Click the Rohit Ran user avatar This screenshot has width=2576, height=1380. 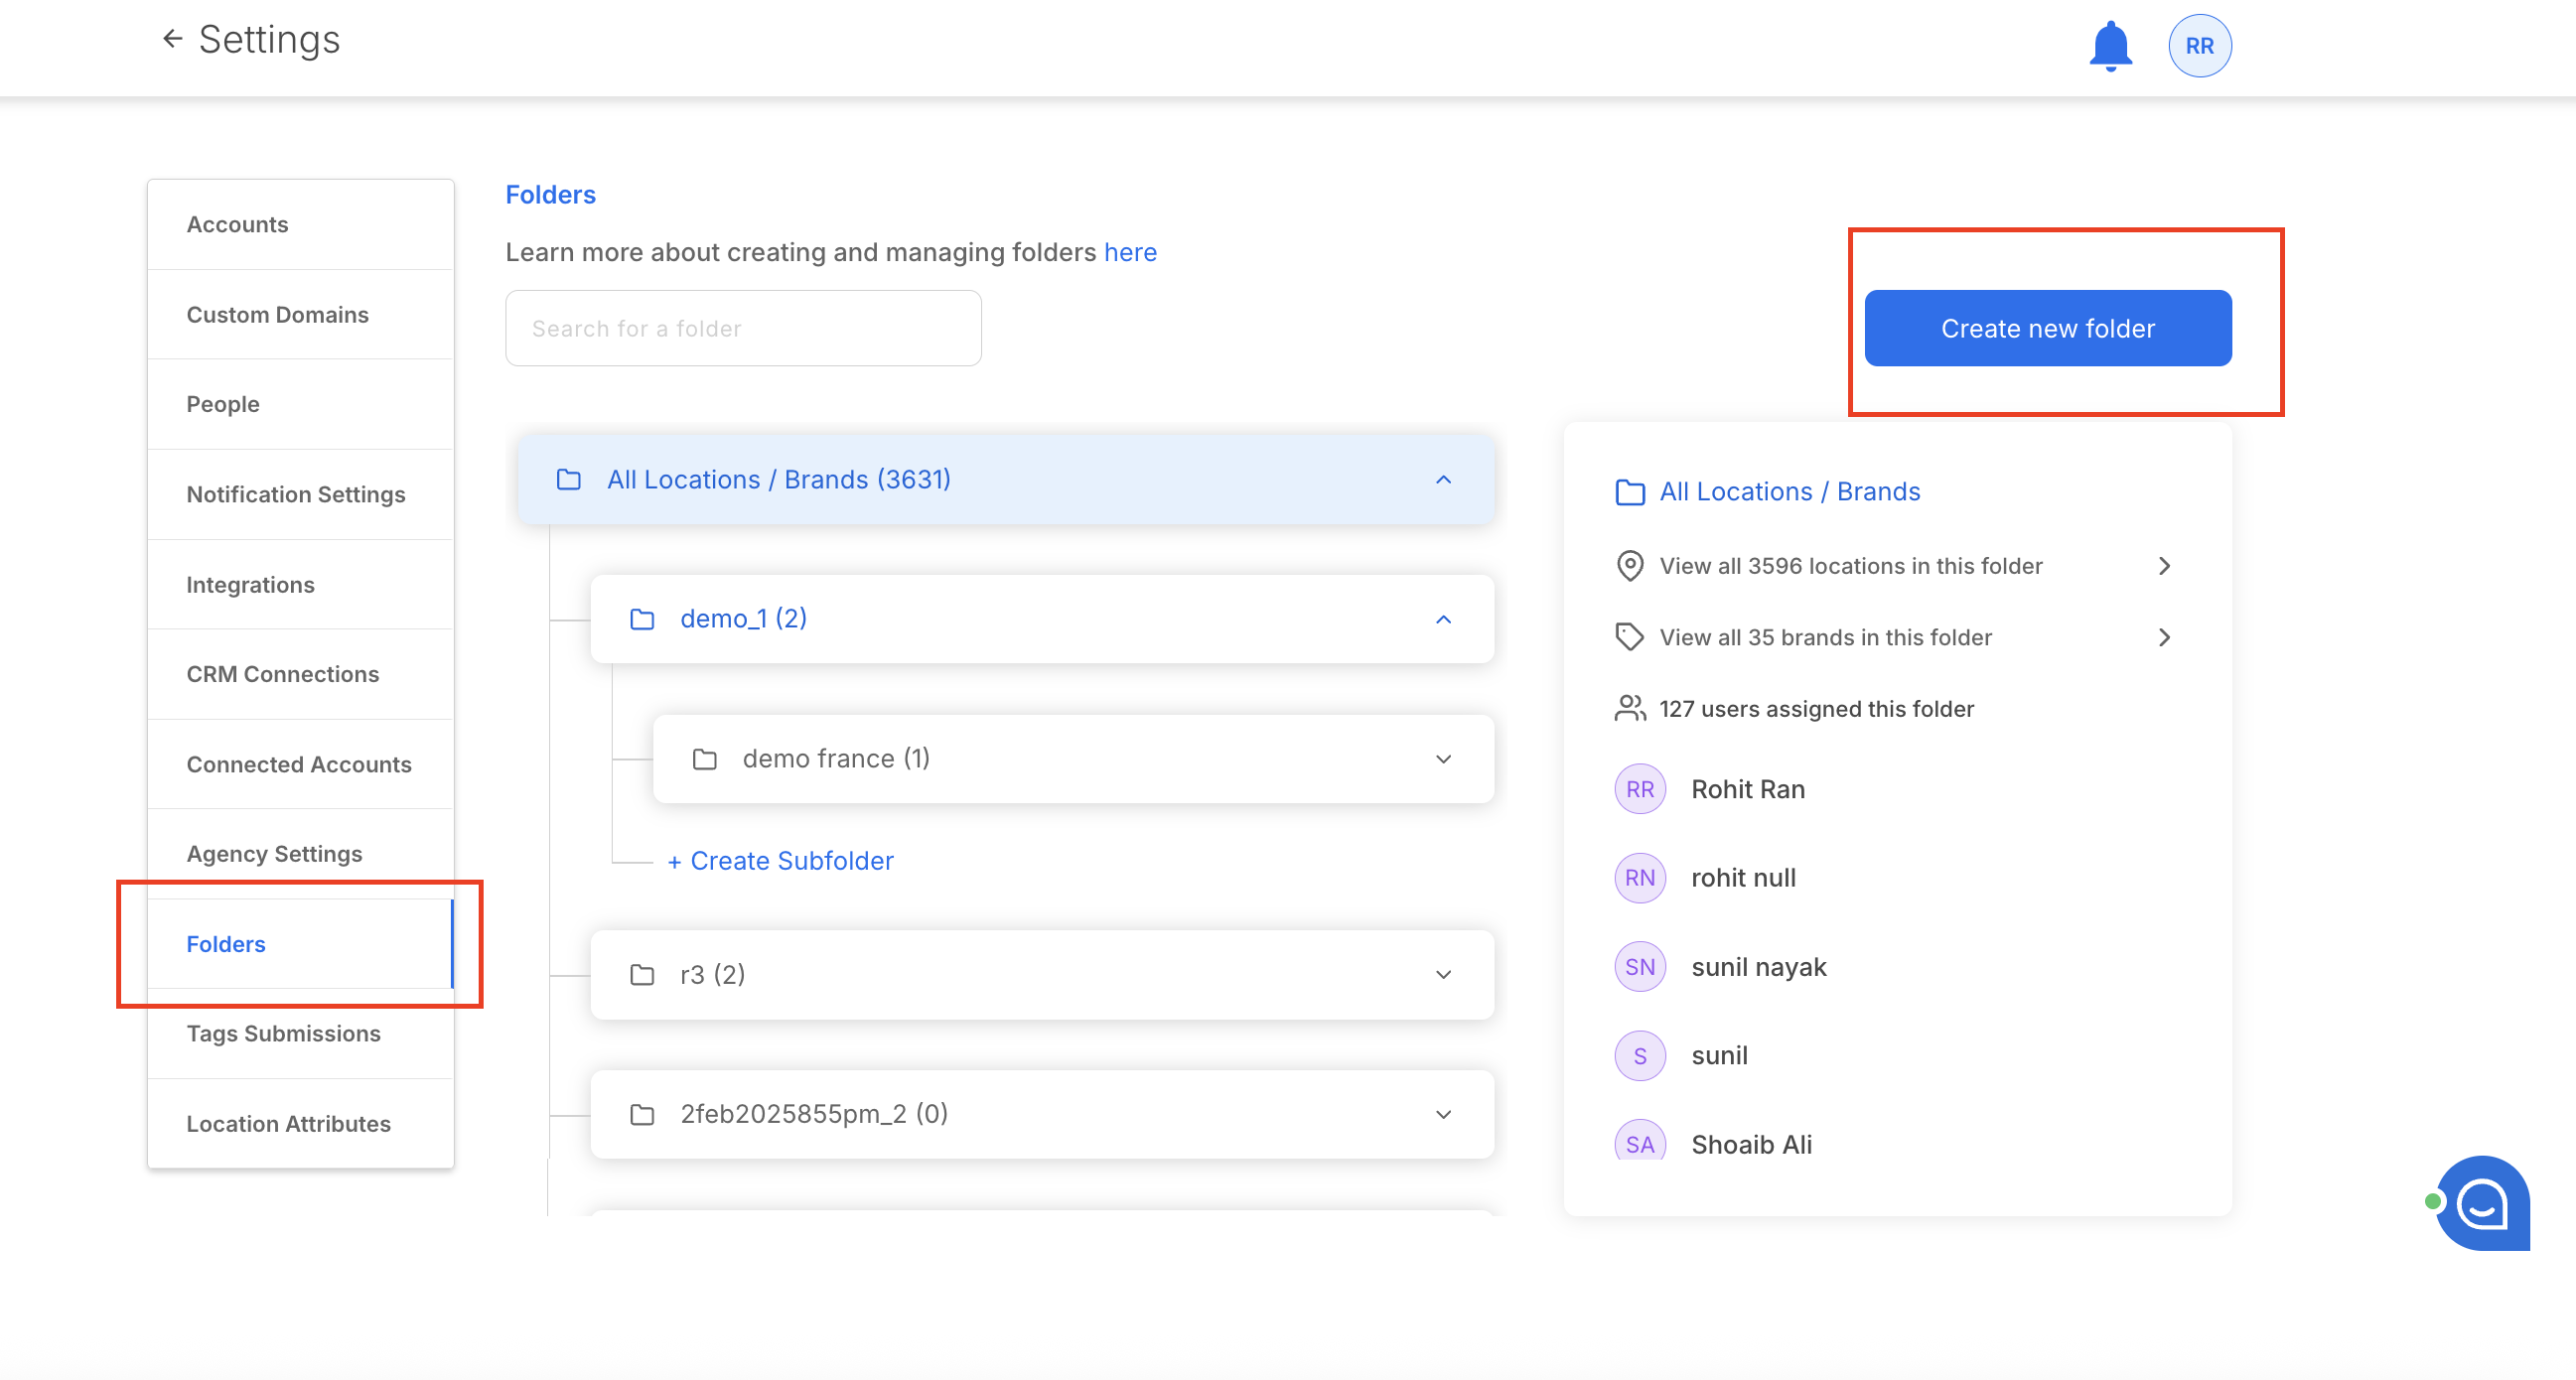[x=1639, y=789]
